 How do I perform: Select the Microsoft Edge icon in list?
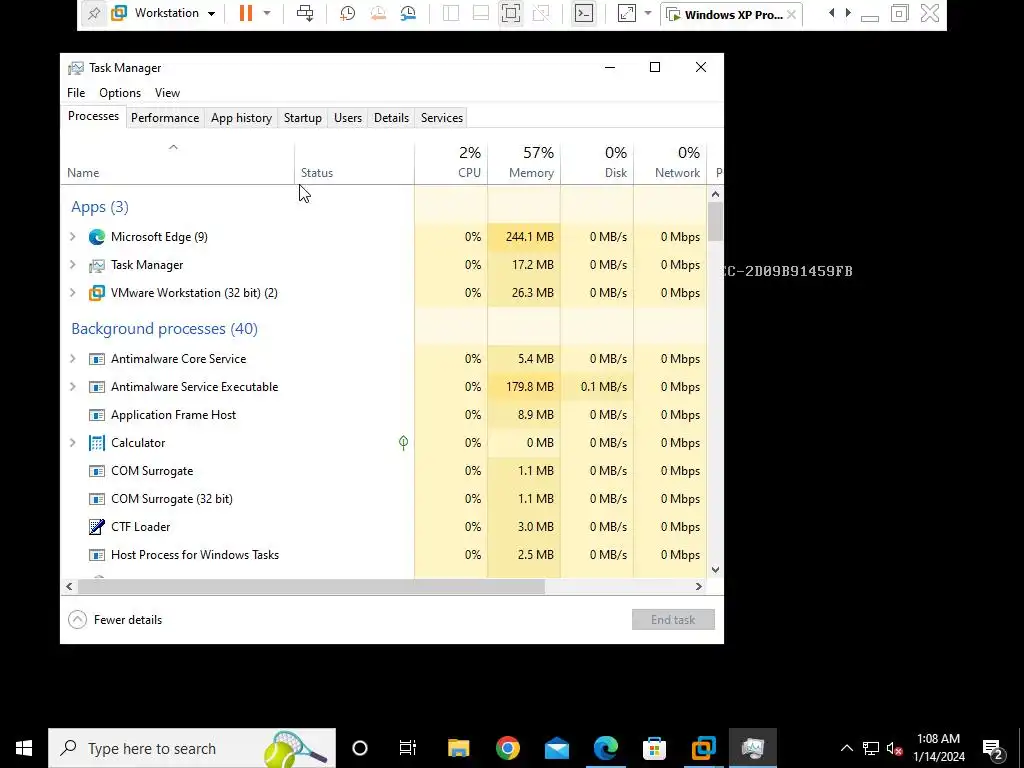[97, 236]
